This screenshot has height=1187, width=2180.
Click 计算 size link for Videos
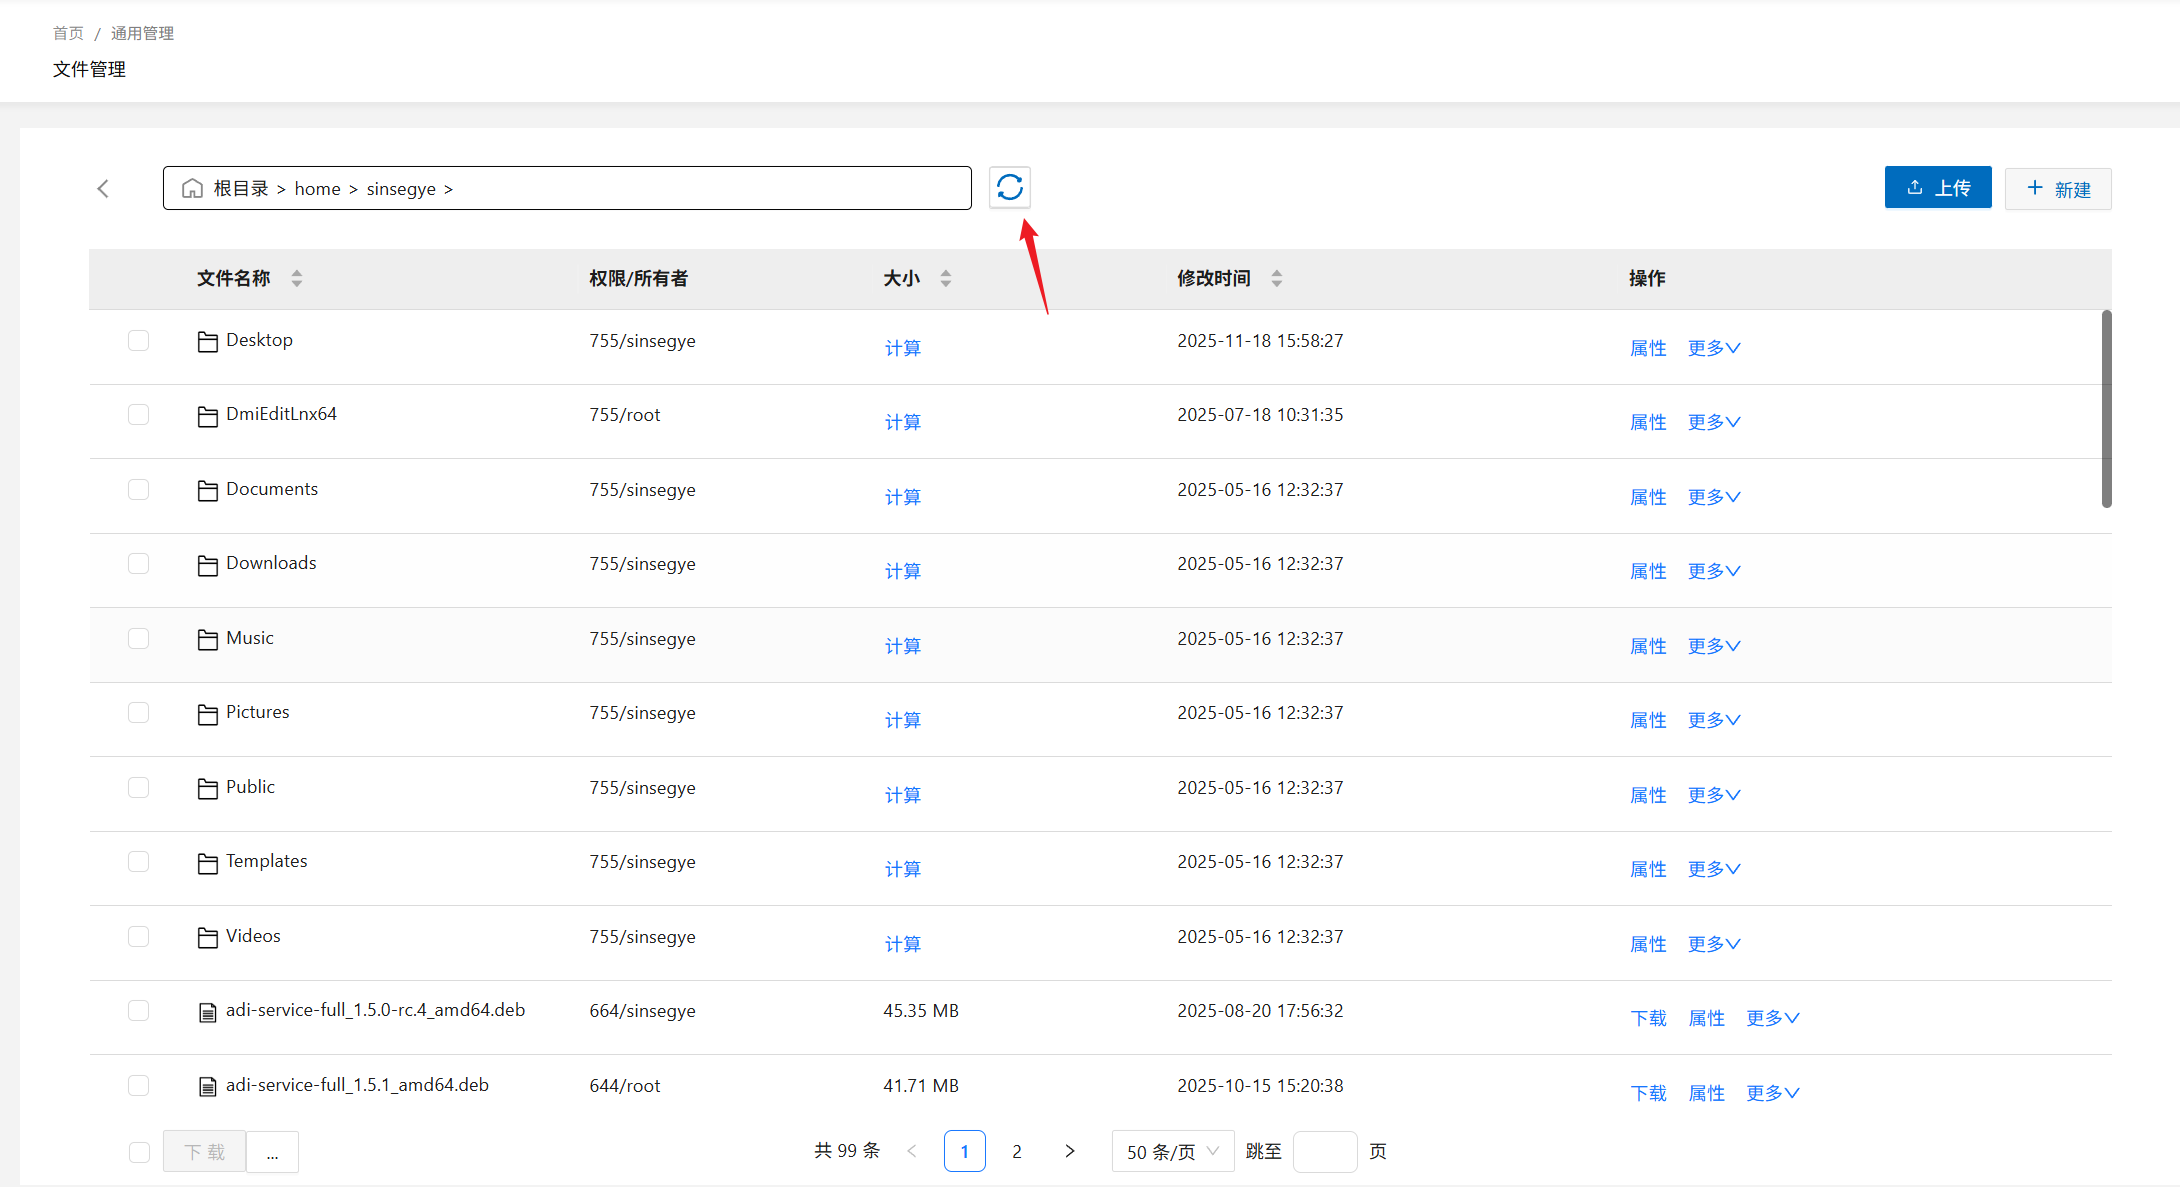[902, 944]
